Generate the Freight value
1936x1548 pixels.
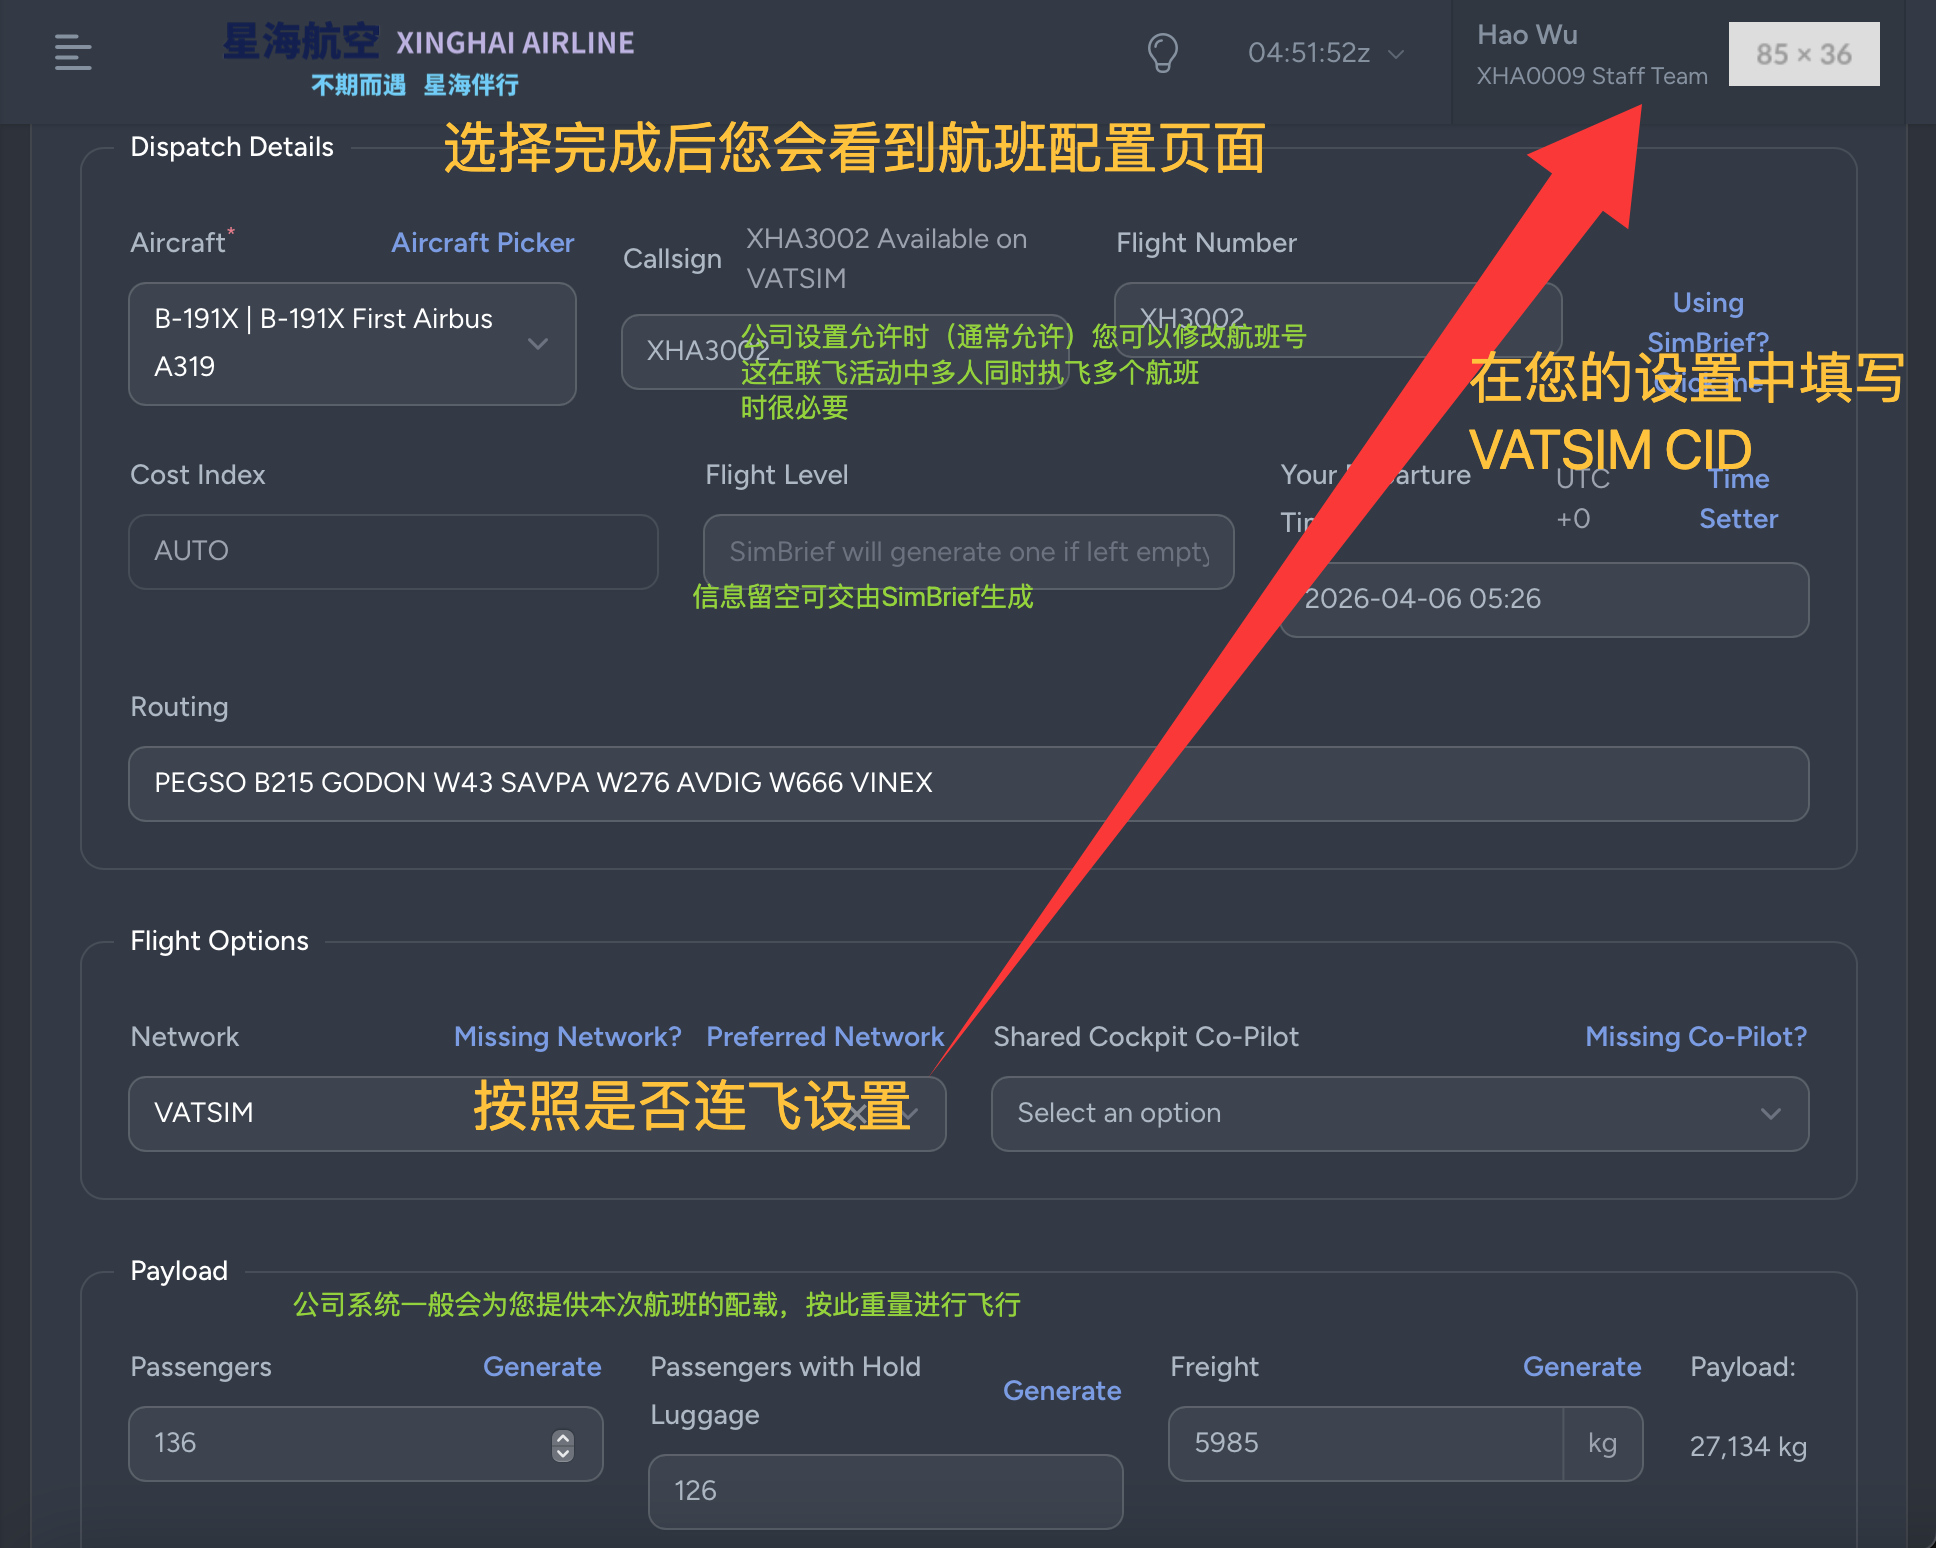click(x=1582, y=1367)
